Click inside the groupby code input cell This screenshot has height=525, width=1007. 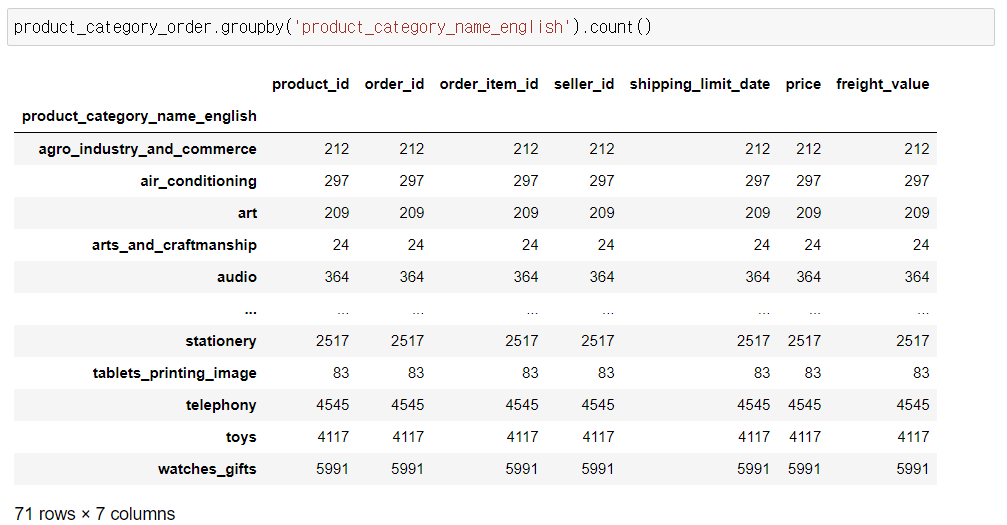(x=501, y=27)
